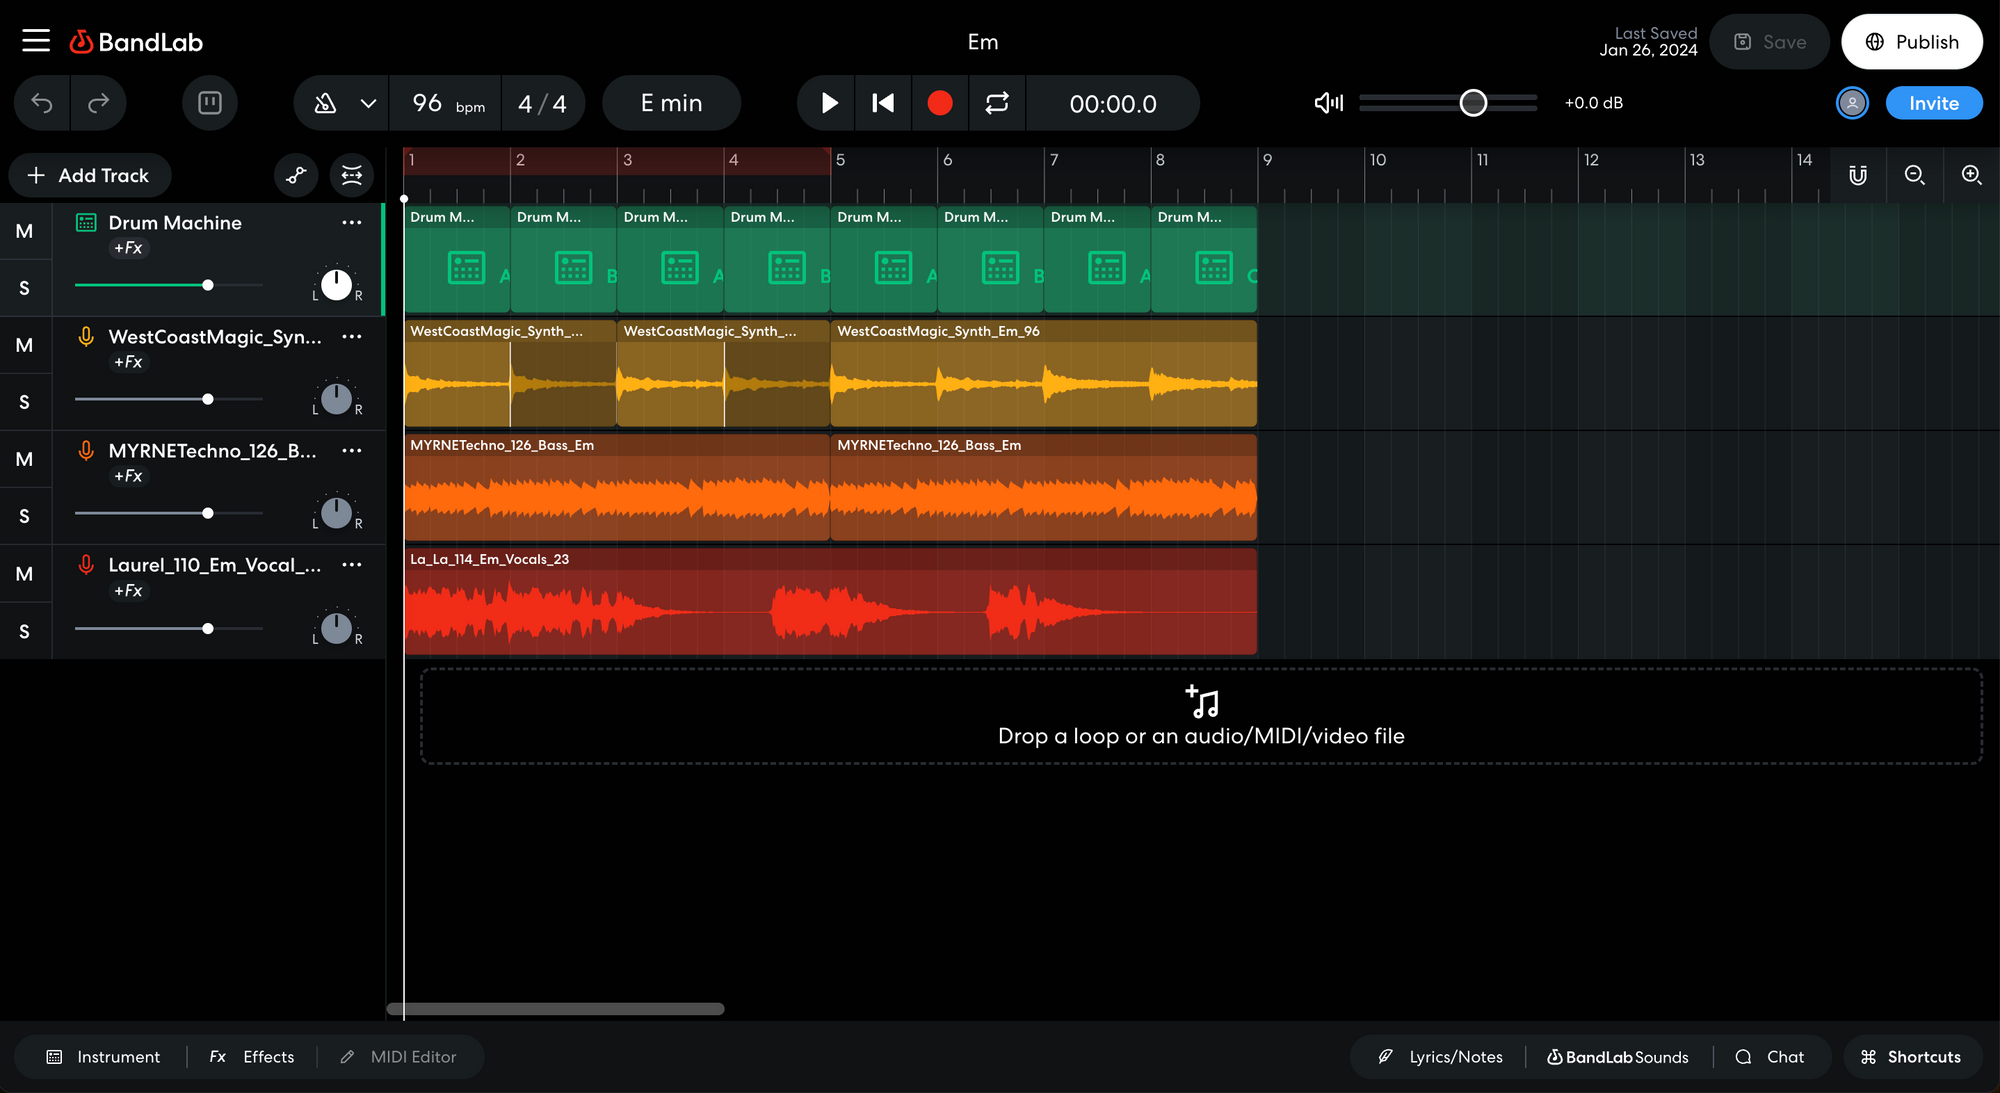Image resolution: width=2000 pixels, height=1093 pixels.
Task: Click the snapping magnet icon above the timeline
Action: (1858, 175)
